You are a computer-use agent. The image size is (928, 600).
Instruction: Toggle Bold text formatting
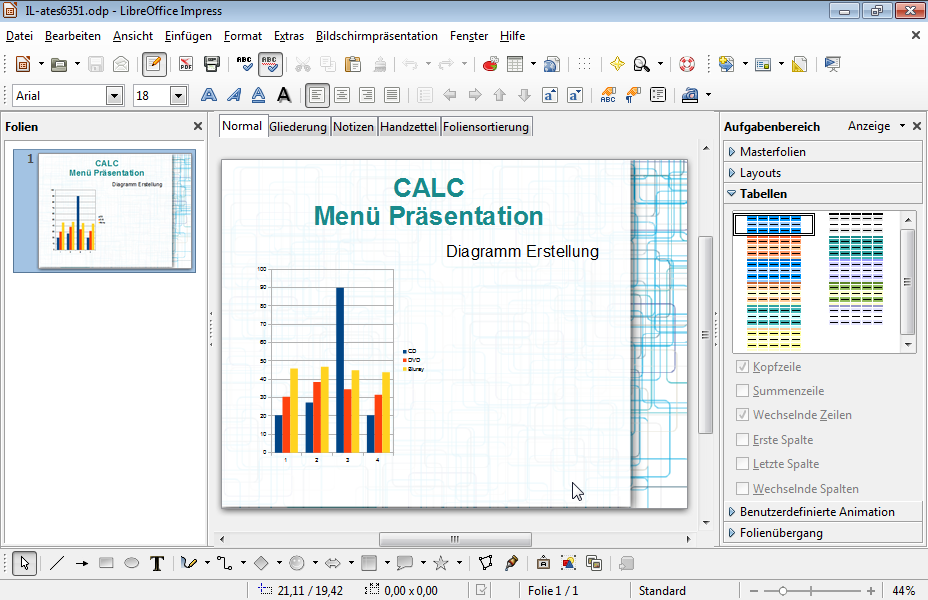coord(208,95)
